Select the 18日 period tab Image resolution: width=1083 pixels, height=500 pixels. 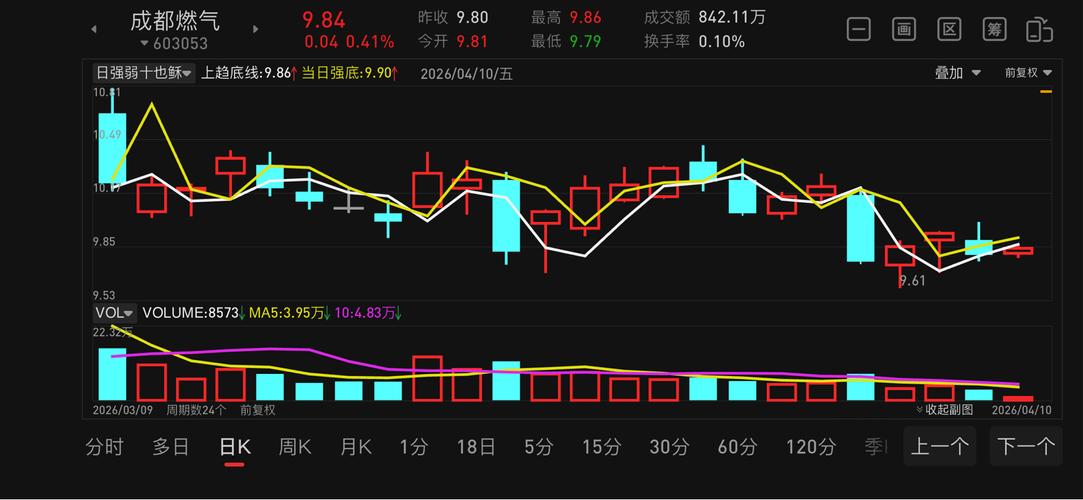[476, 447]
